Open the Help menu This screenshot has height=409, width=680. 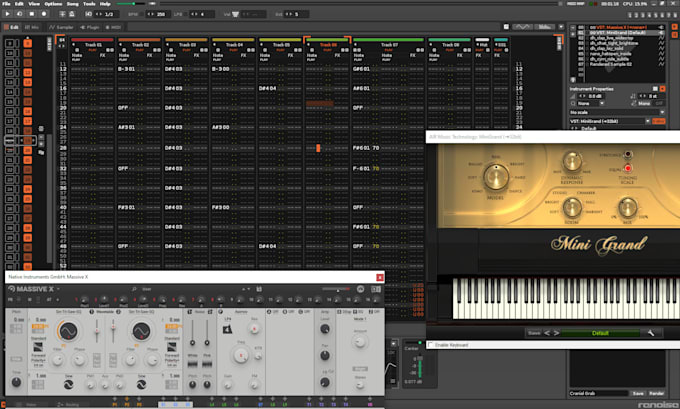[105, 3]
